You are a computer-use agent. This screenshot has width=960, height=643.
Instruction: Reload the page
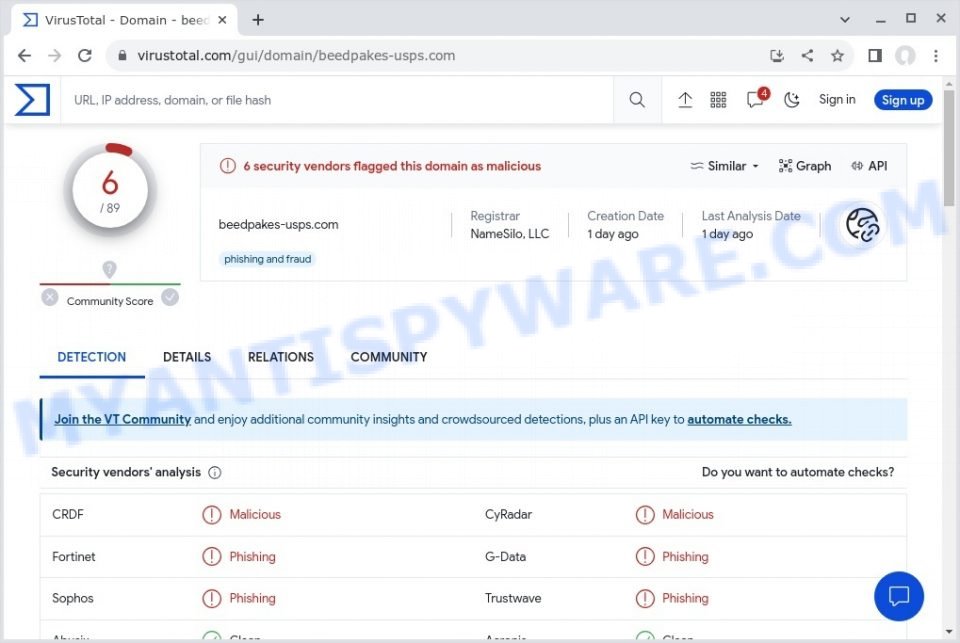pyautogui.click(x=84, y=56)
